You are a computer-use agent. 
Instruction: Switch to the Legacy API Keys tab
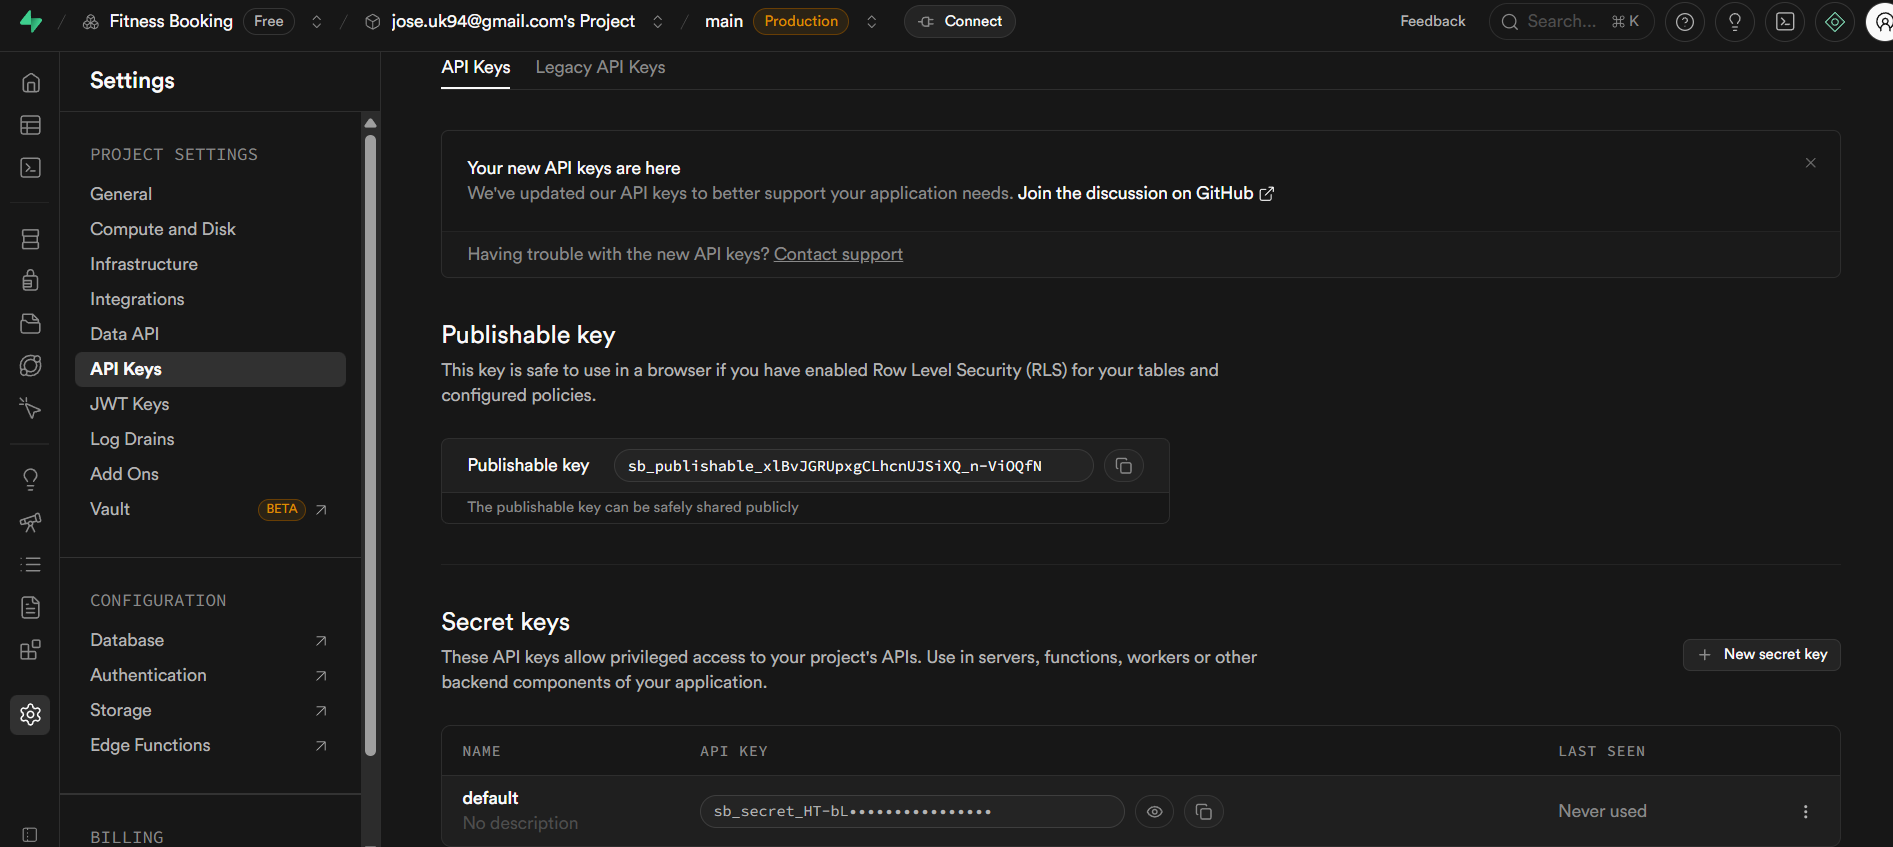600,67
